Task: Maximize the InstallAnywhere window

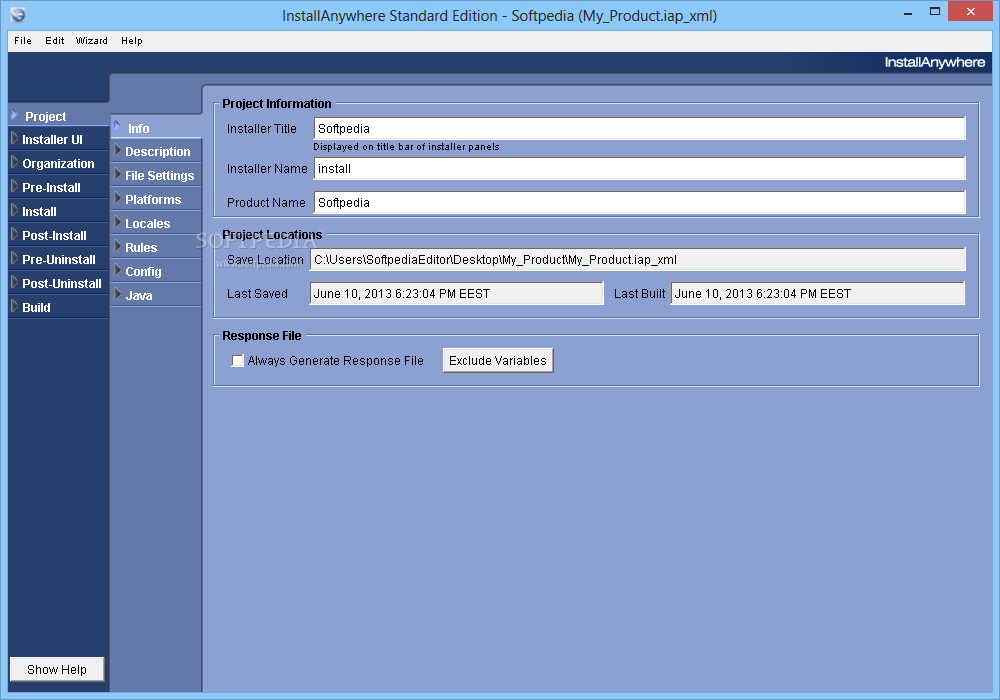Action: (935, 11)
